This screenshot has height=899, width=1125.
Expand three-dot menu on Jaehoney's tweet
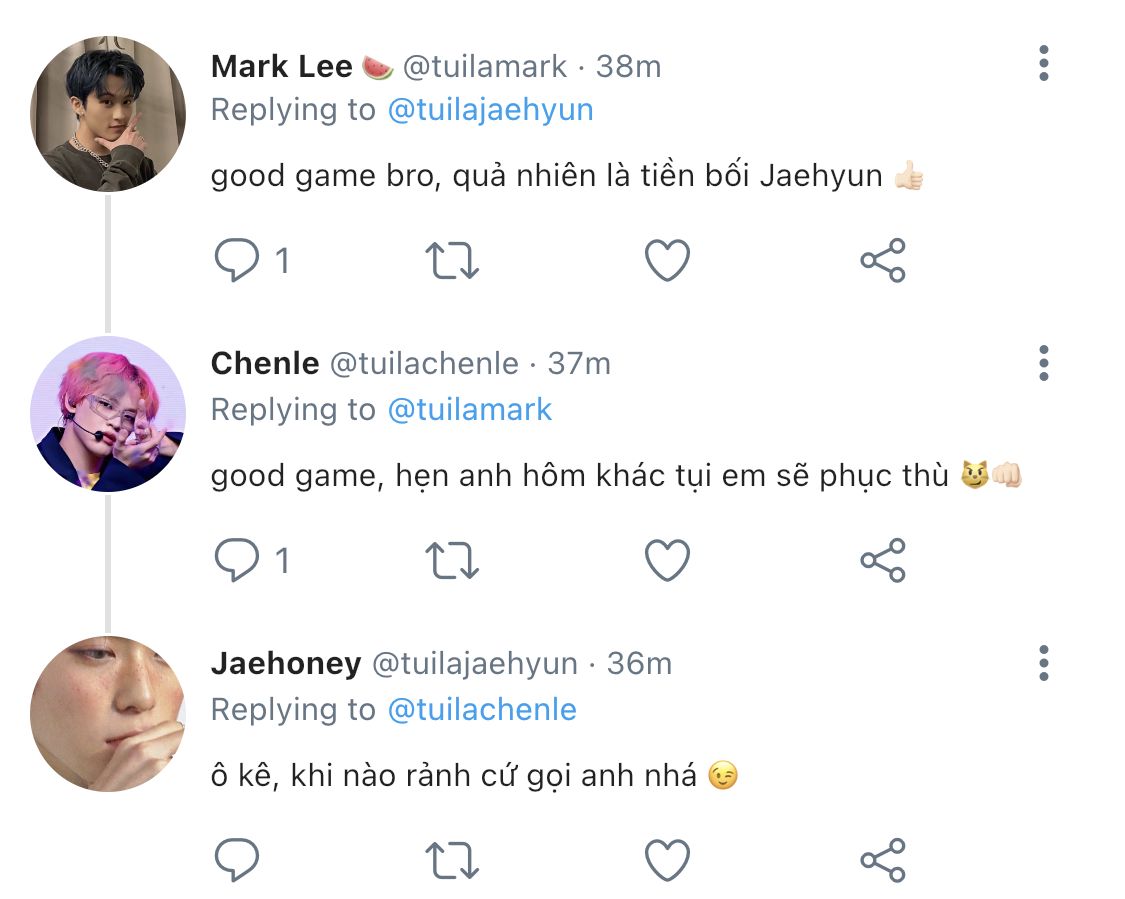click(x=1044, y=663)
